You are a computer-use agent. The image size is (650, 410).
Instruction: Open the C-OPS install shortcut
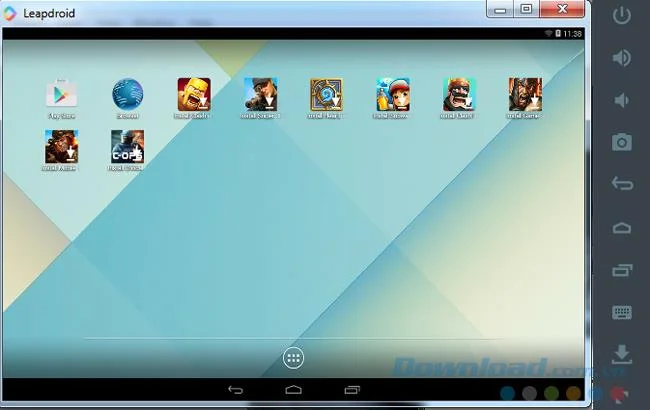pyautogui.click(x=127, y=147)
